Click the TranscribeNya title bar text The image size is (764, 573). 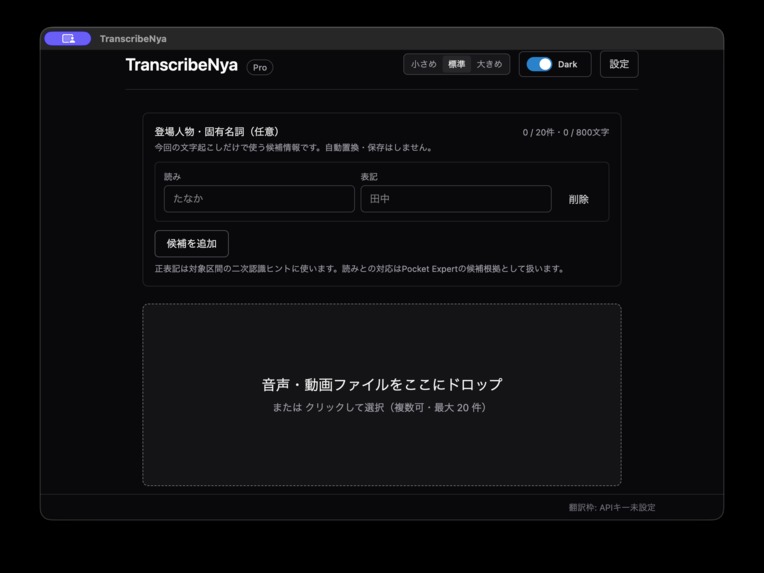coord(133,39)
